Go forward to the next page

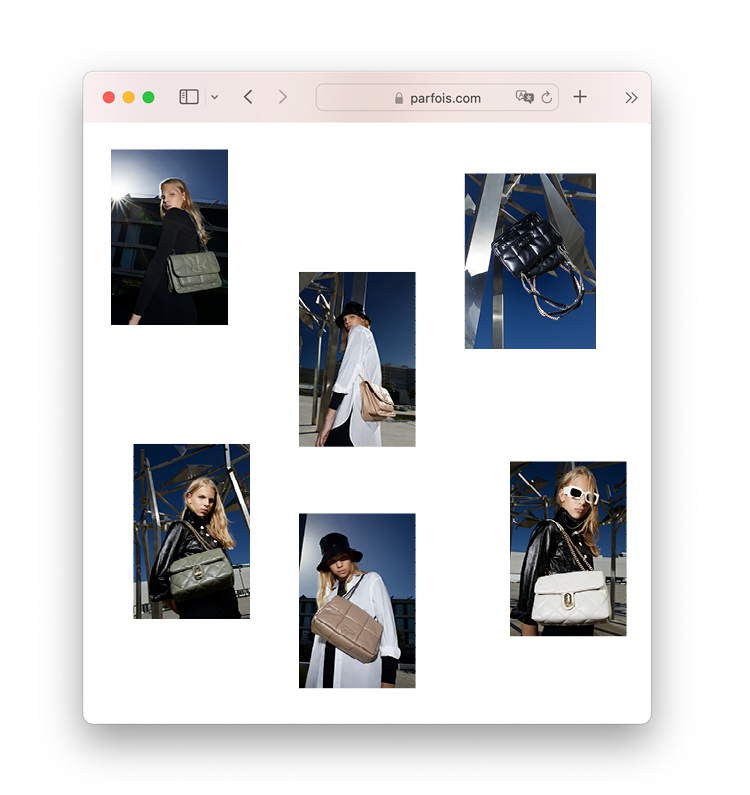point(282,97)
